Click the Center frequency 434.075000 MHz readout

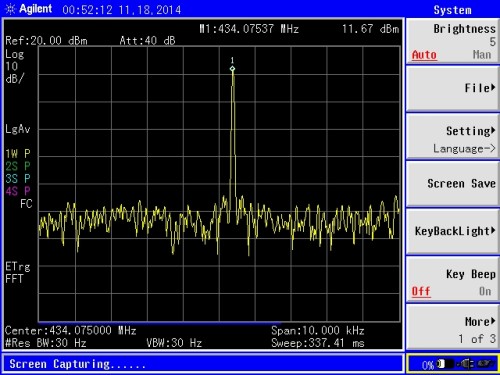[71, 330]
